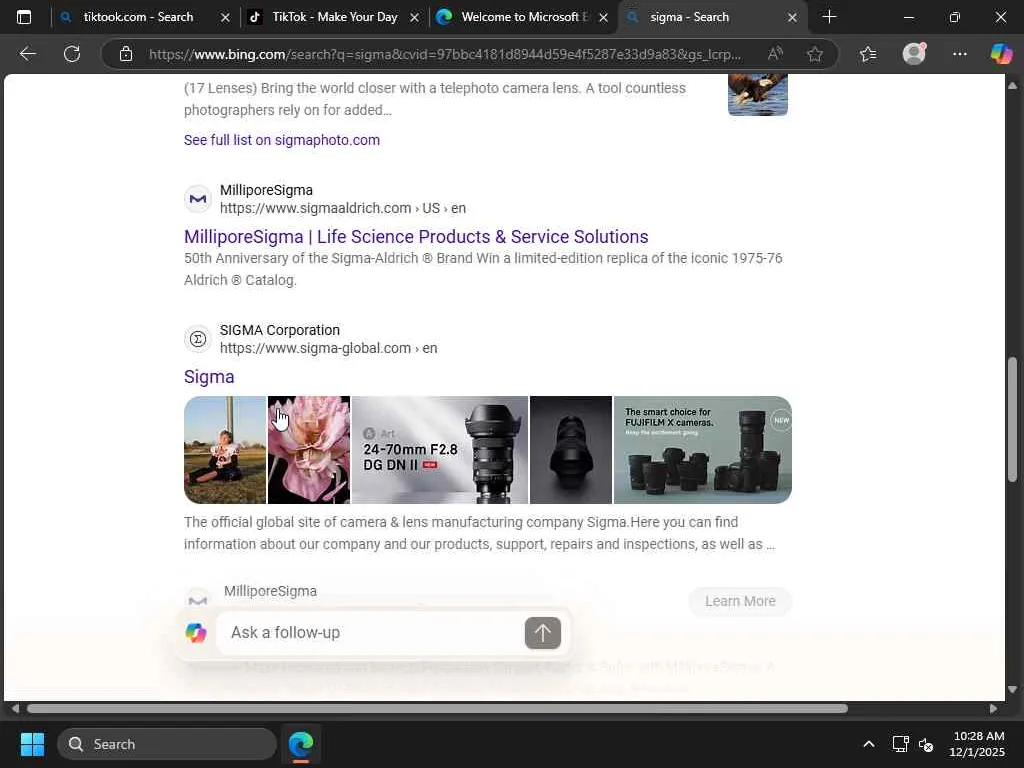Add this page to favorites star
The height and width of the screenshot is (768, 1024).
pos(814,54)
